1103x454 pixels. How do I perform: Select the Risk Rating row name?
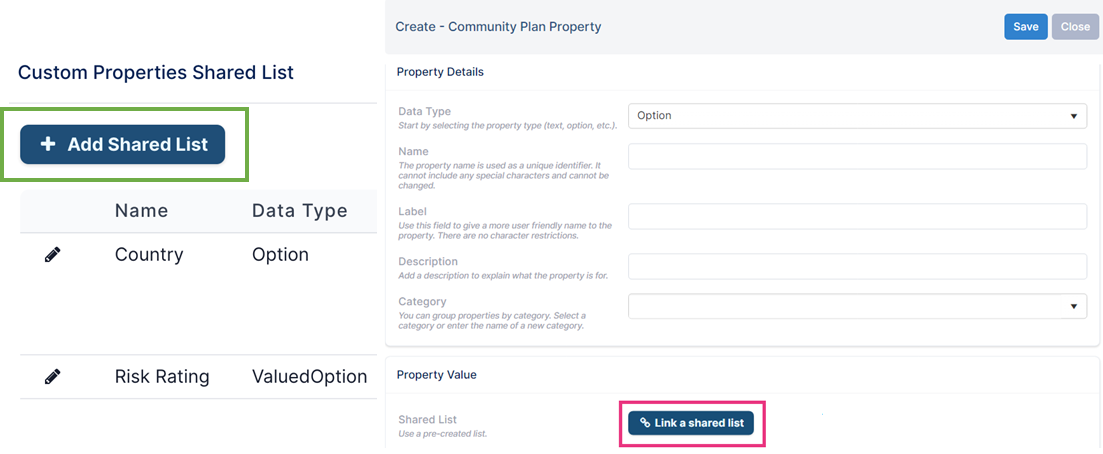[x=162, y=377]
